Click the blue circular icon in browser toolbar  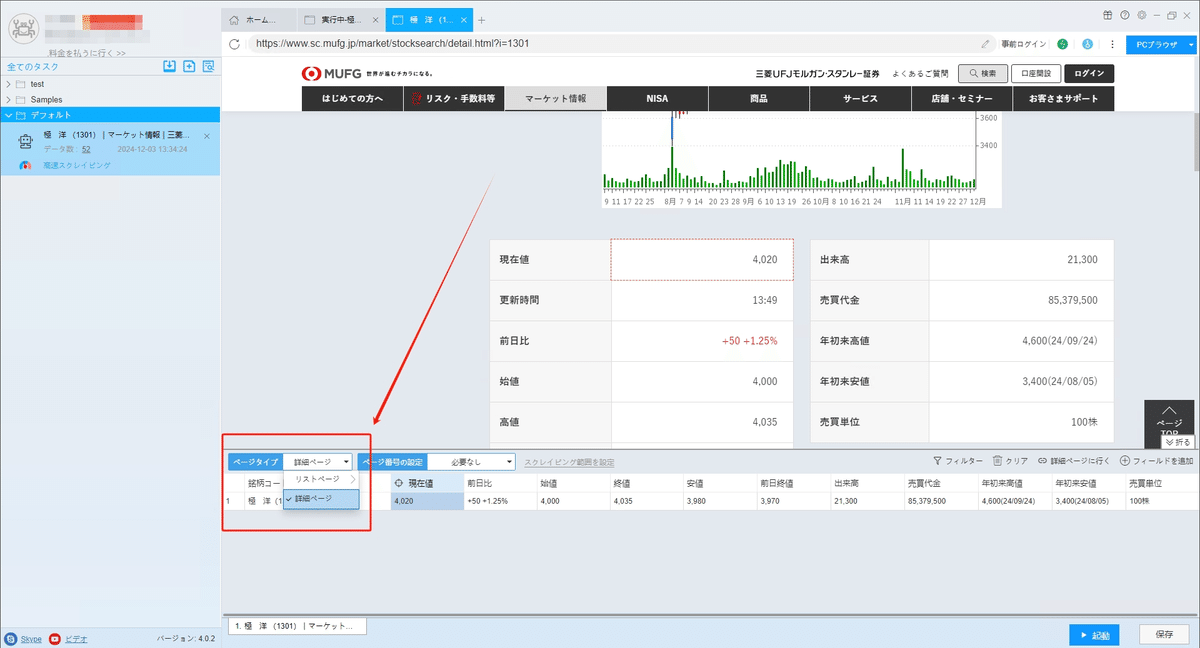point(1086,44)
